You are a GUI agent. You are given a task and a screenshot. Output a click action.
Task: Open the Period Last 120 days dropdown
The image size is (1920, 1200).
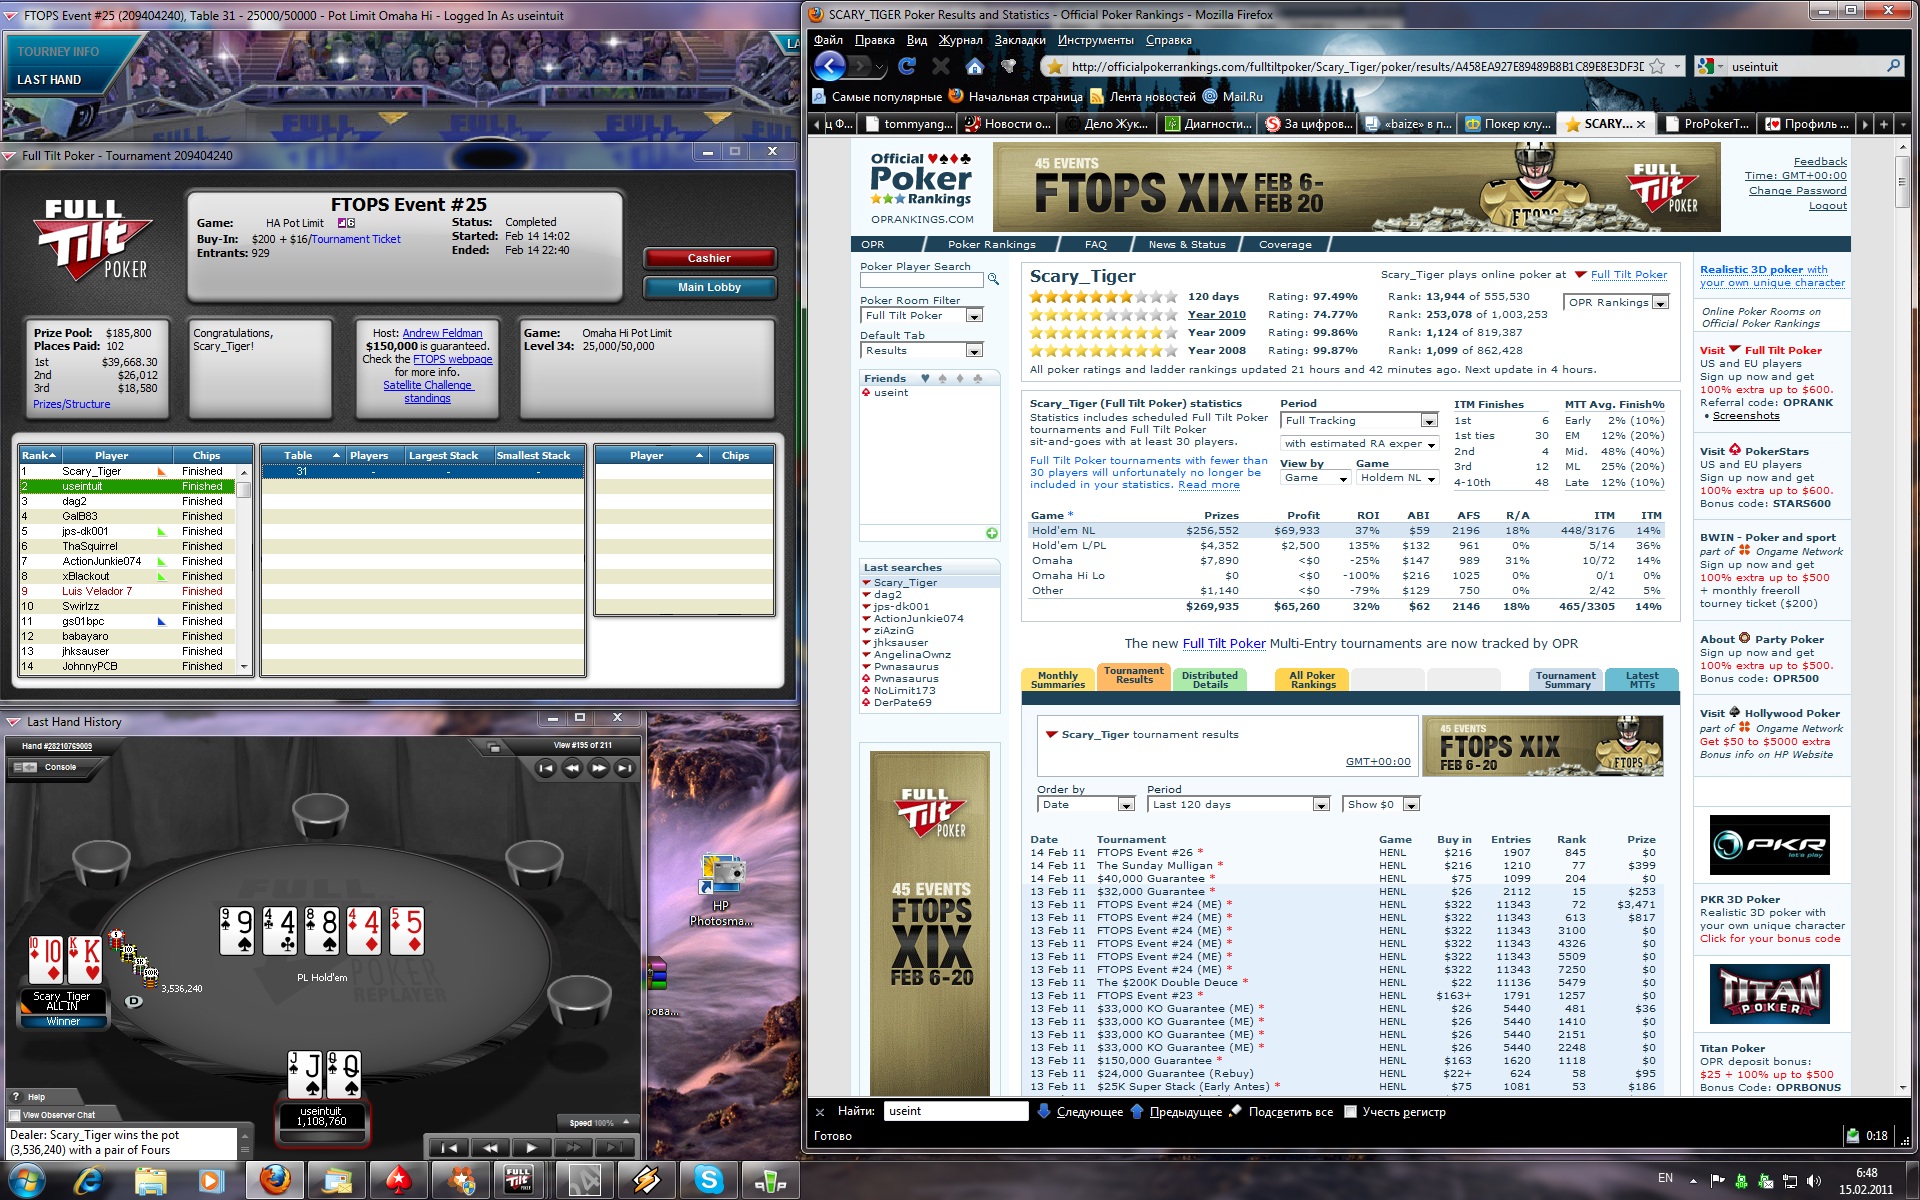(1321, 805)
